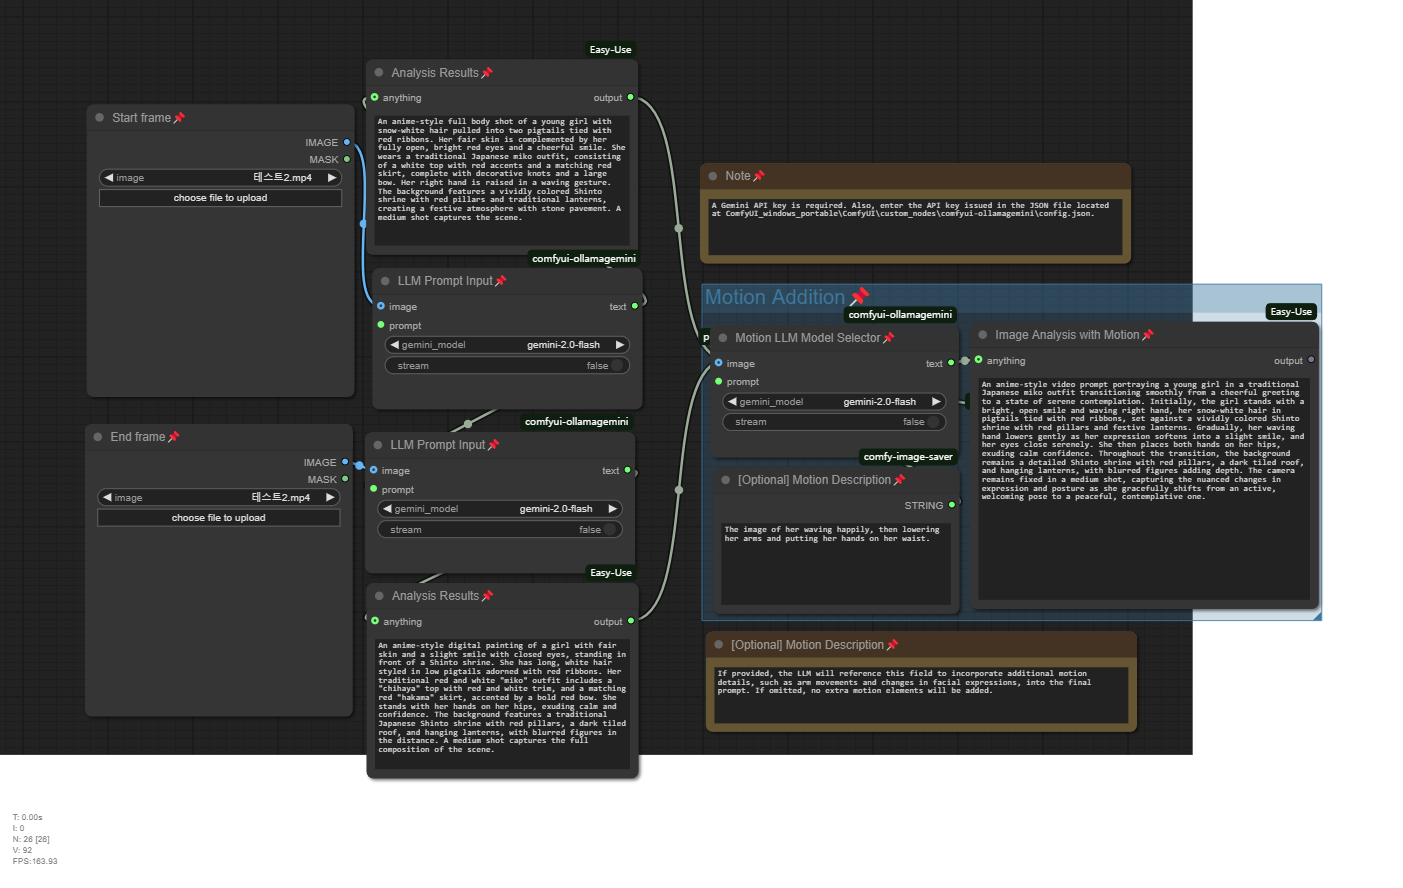Click pin icon on lower Analysis Results node

click(487, 596)
